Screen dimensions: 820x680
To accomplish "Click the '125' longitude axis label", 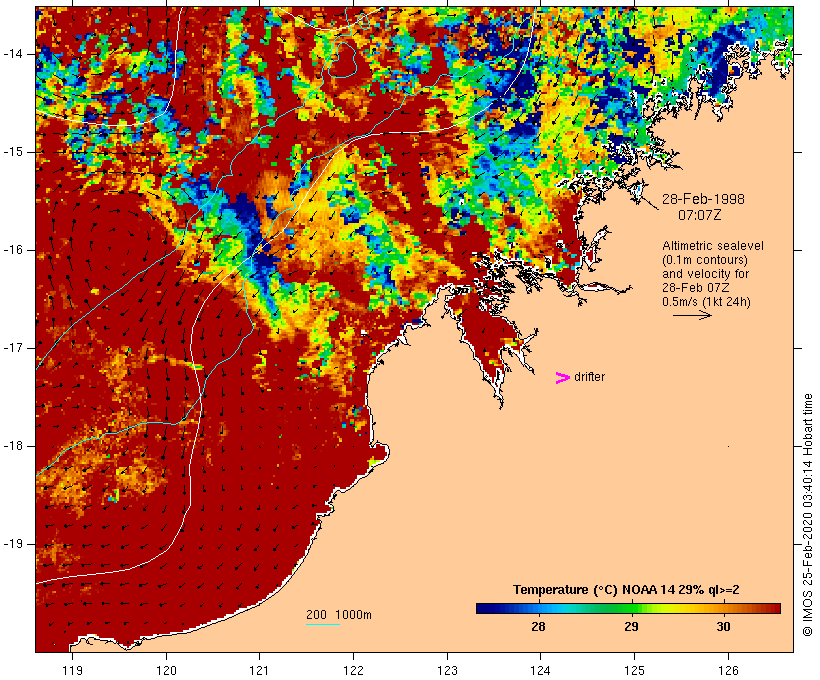I will [x=634, y=671].
